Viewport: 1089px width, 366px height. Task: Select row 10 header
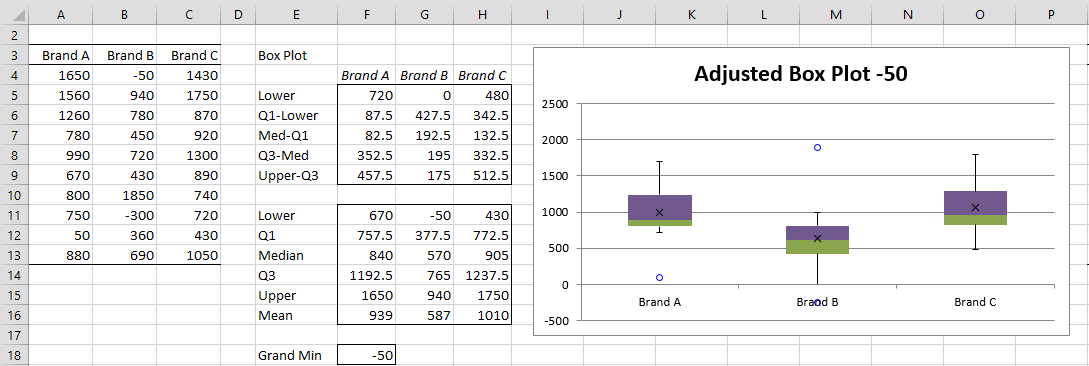coord(15,196)
